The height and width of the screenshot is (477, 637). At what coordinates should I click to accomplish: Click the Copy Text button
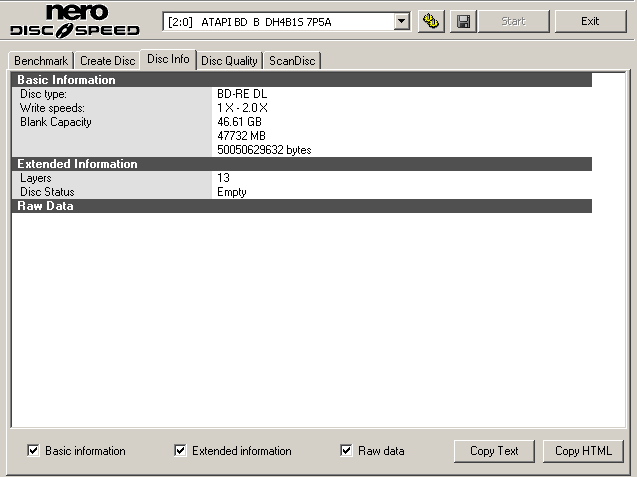[494, 451]
